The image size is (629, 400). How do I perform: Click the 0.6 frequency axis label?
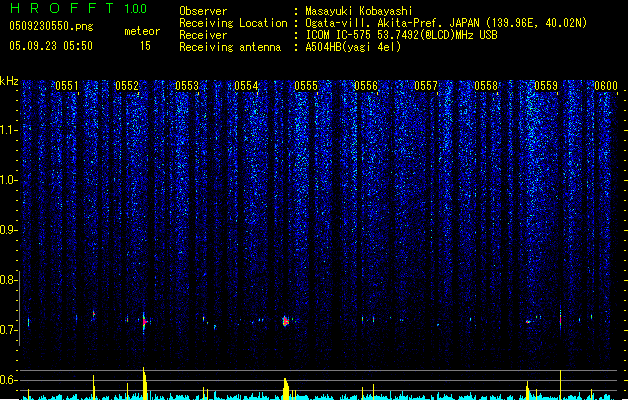pos(8,380)
